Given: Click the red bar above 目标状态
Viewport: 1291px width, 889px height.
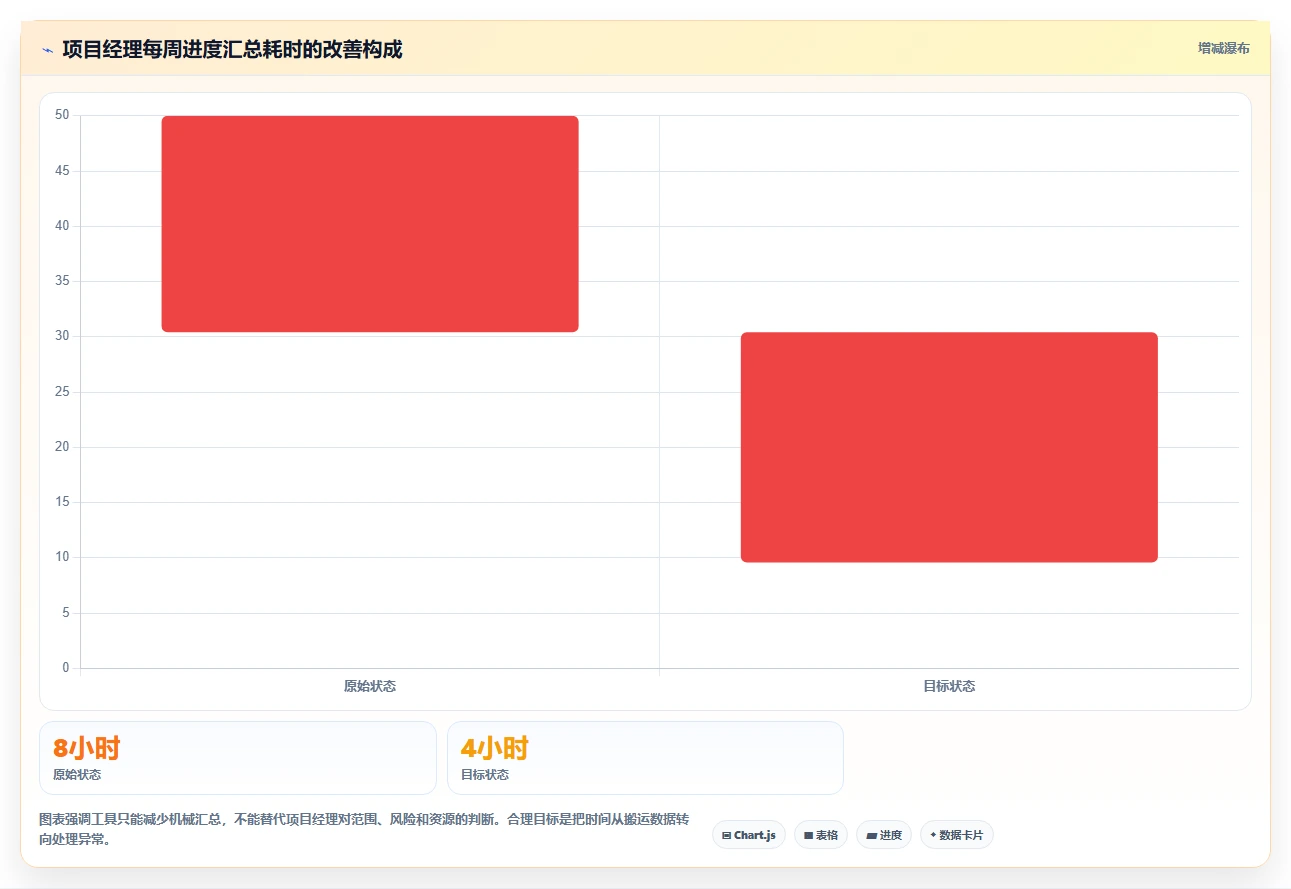Looking at the screenshot, I should click(x=949, y=447).
